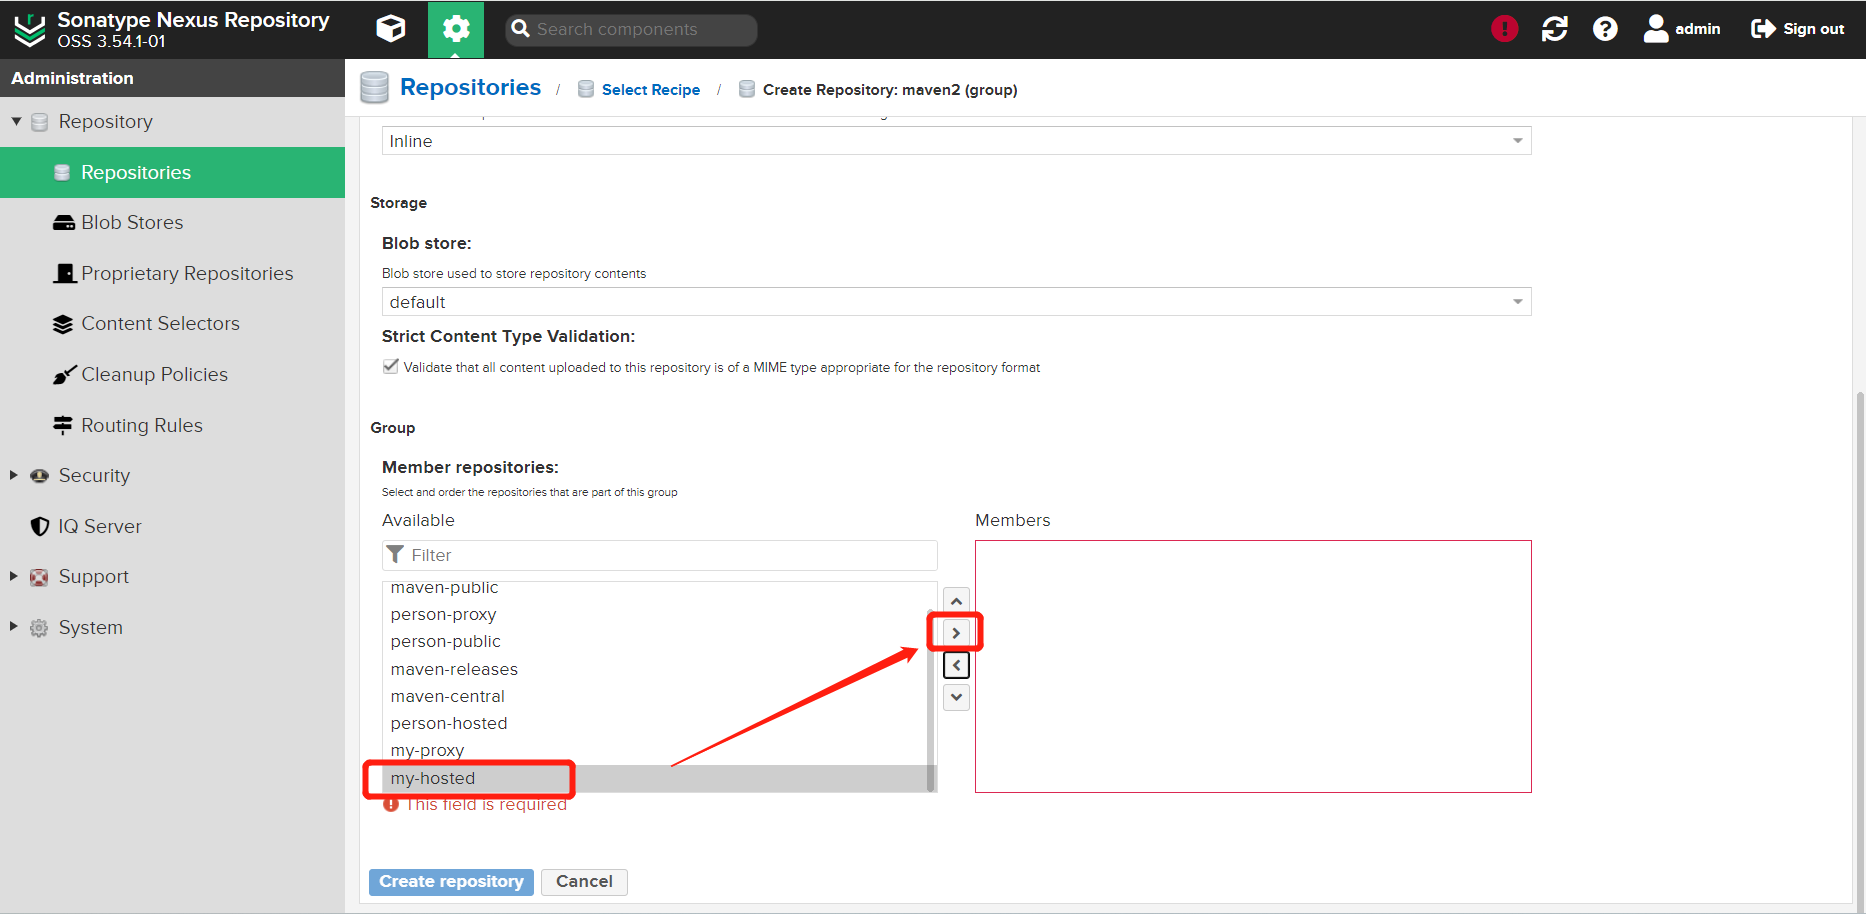Click the move-up arrow button
This screenshot has width=1866, height=914.
click(956, 601)
